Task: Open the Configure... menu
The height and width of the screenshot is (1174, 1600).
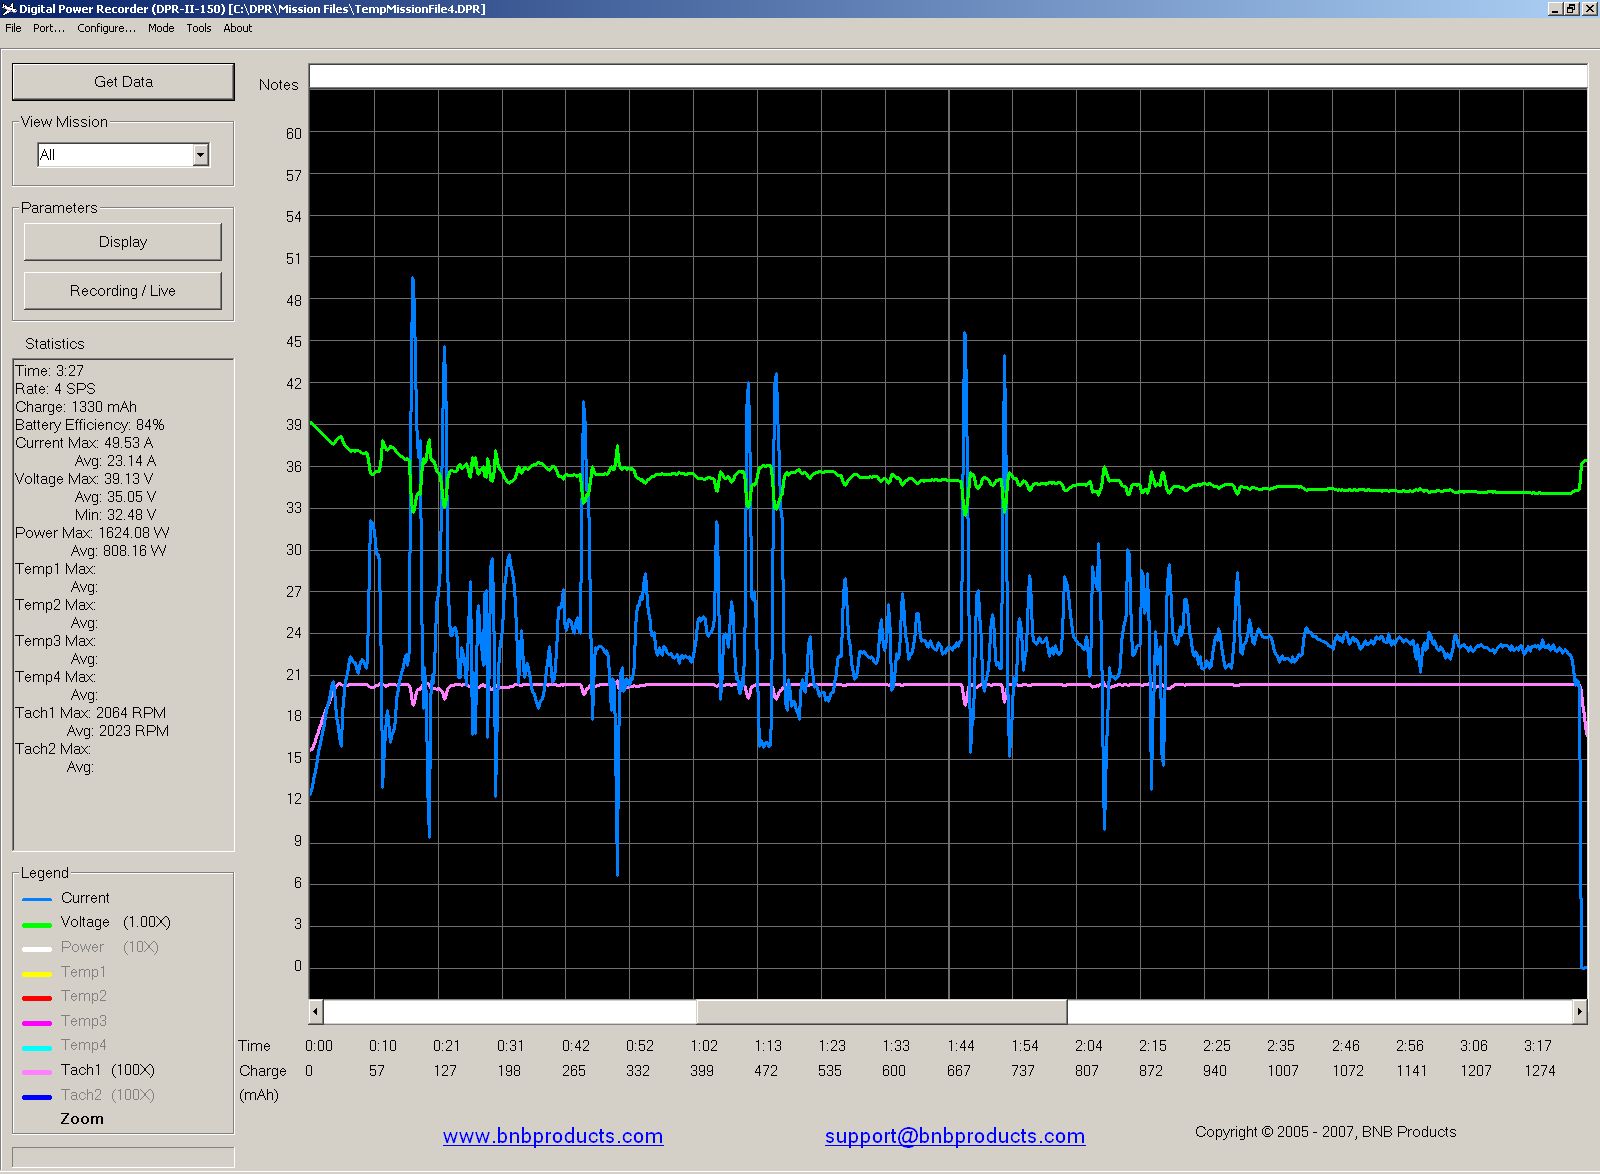Action: (x=106, y=28)
